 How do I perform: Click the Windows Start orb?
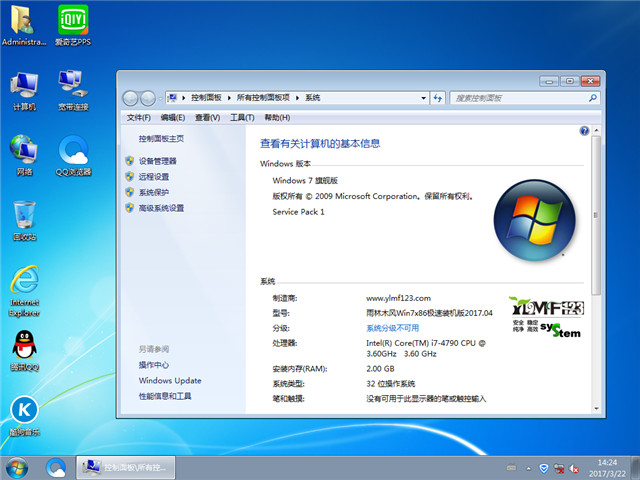click(x=17, y=468)
